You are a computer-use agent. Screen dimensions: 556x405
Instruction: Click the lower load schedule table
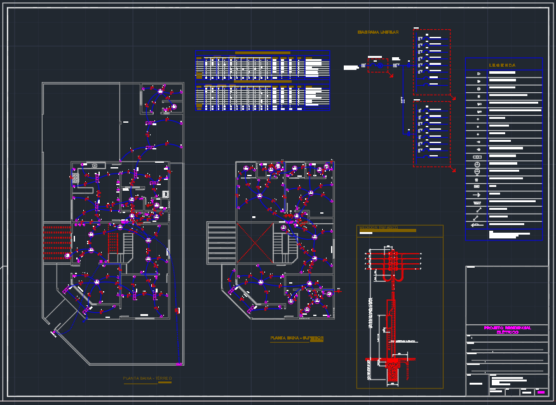click(x=263, y=95)
